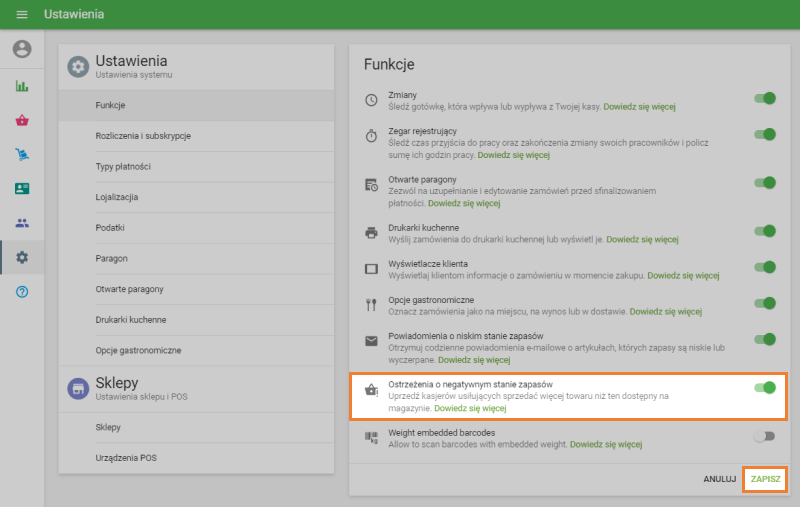The height and width of the screenshot is (507, 800).
Task: Open Dowiedz się więcej link for Zegar rejestrujący
Action: tap(514, 156)
